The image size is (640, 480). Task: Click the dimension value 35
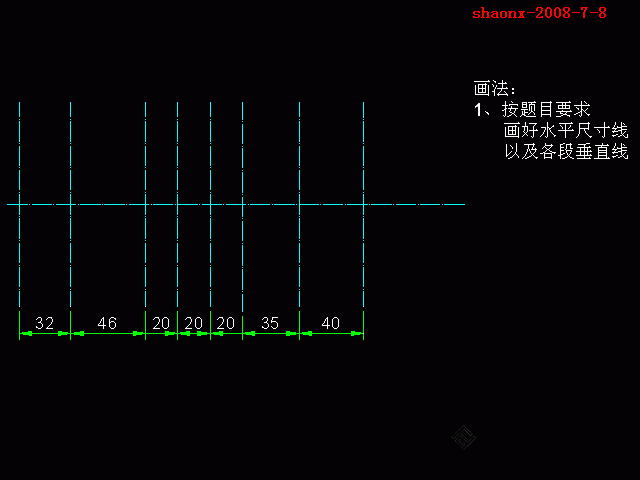click(270, 323)
